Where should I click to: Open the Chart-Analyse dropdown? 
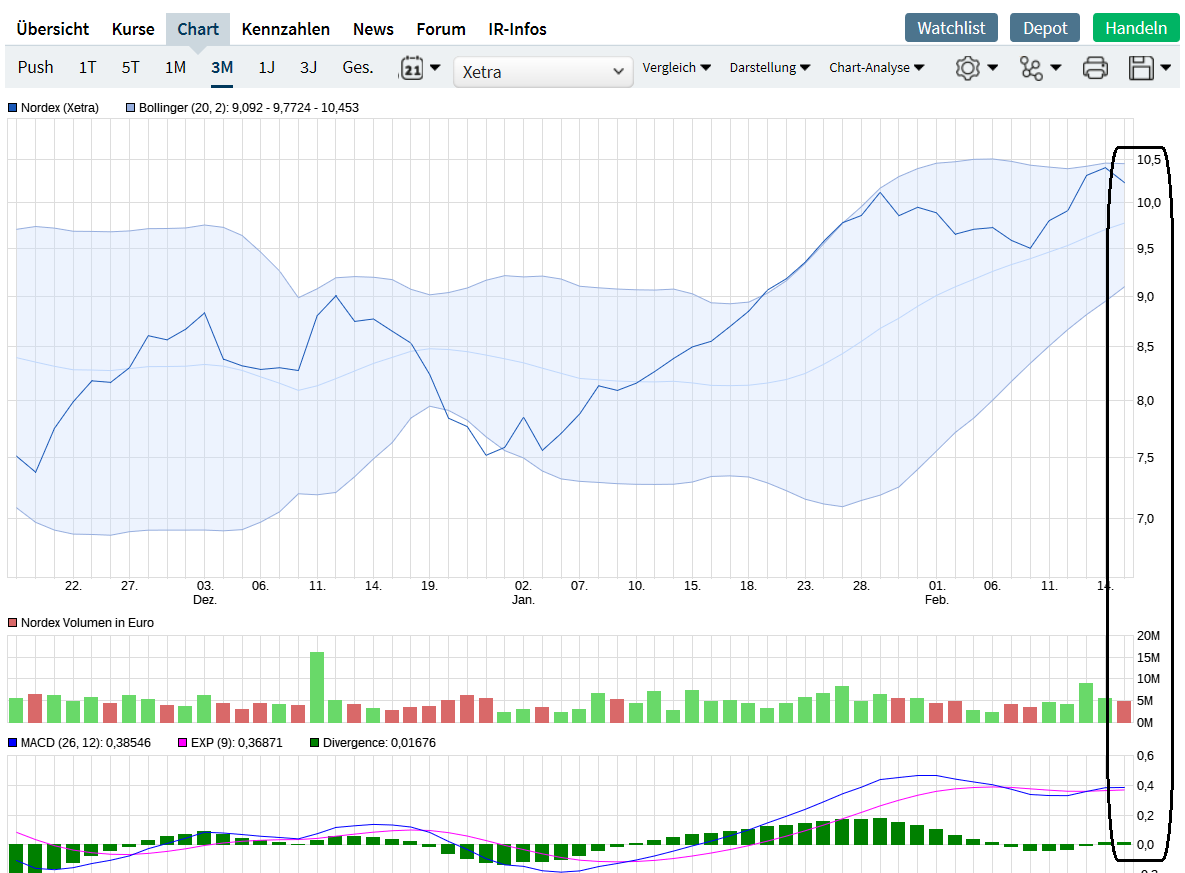pos(877,67)
